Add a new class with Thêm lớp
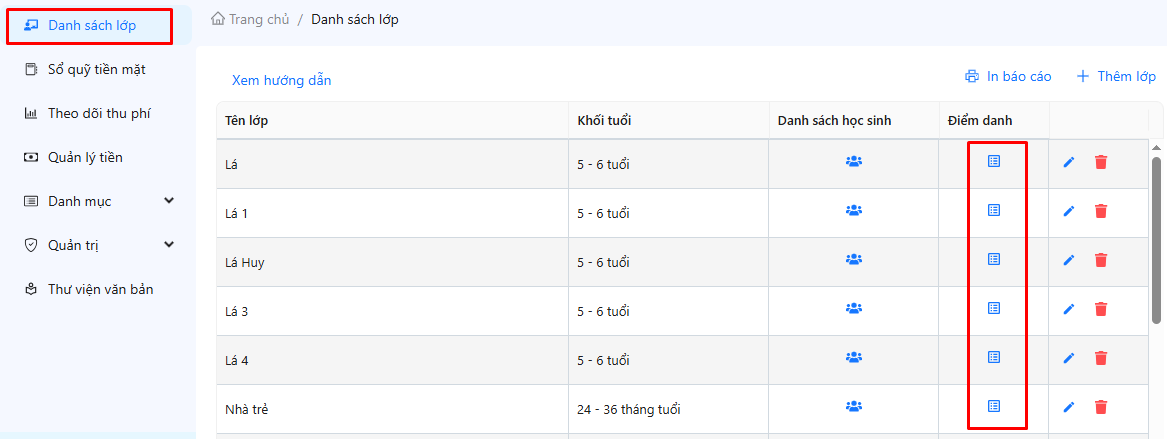Screen dimensions: 1167x439 pyautogui.click(x=1116, y=76)
